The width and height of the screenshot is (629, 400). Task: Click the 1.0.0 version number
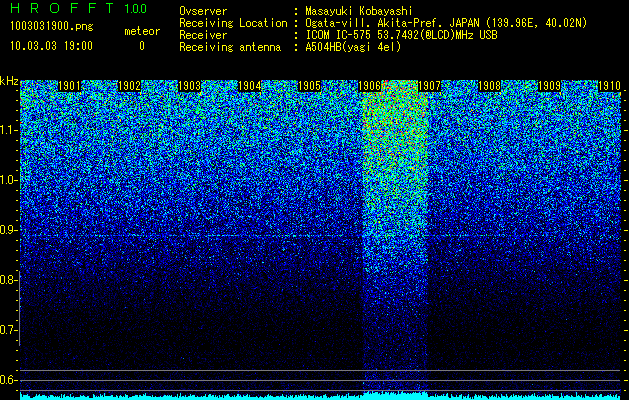pos(136,9)
